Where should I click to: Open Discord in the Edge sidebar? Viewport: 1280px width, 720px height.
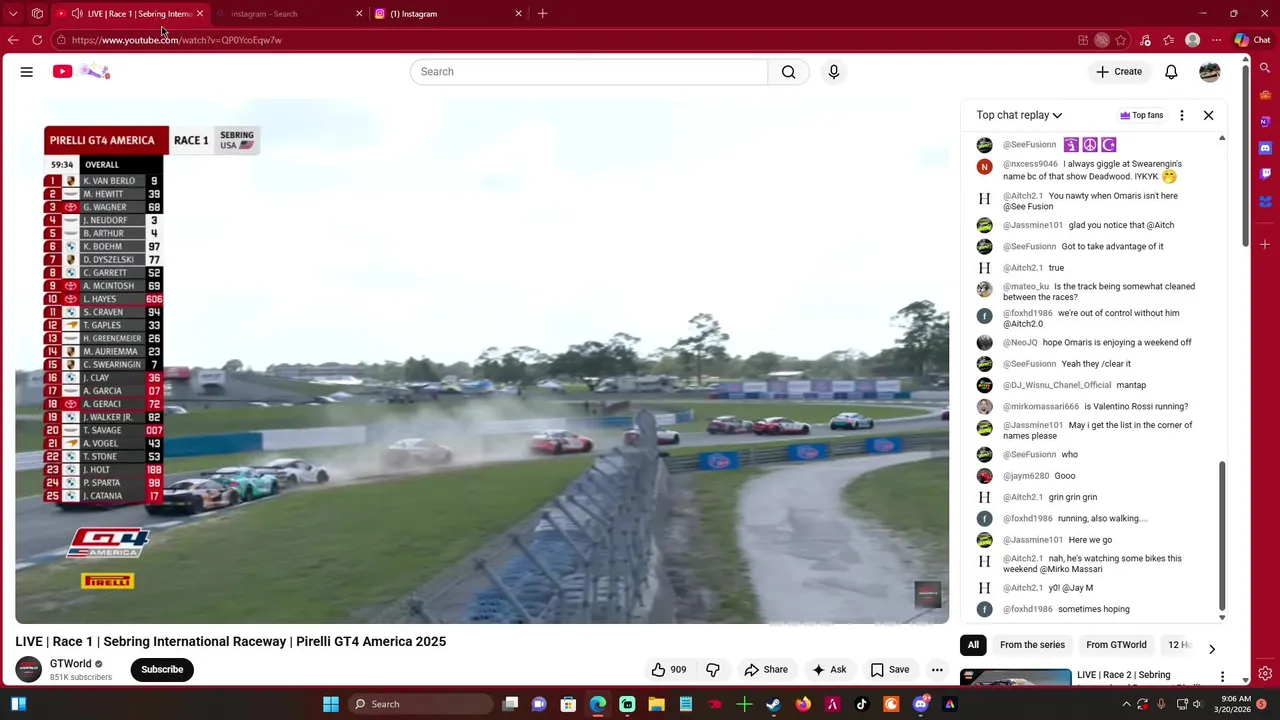(x=1265, y=148)
